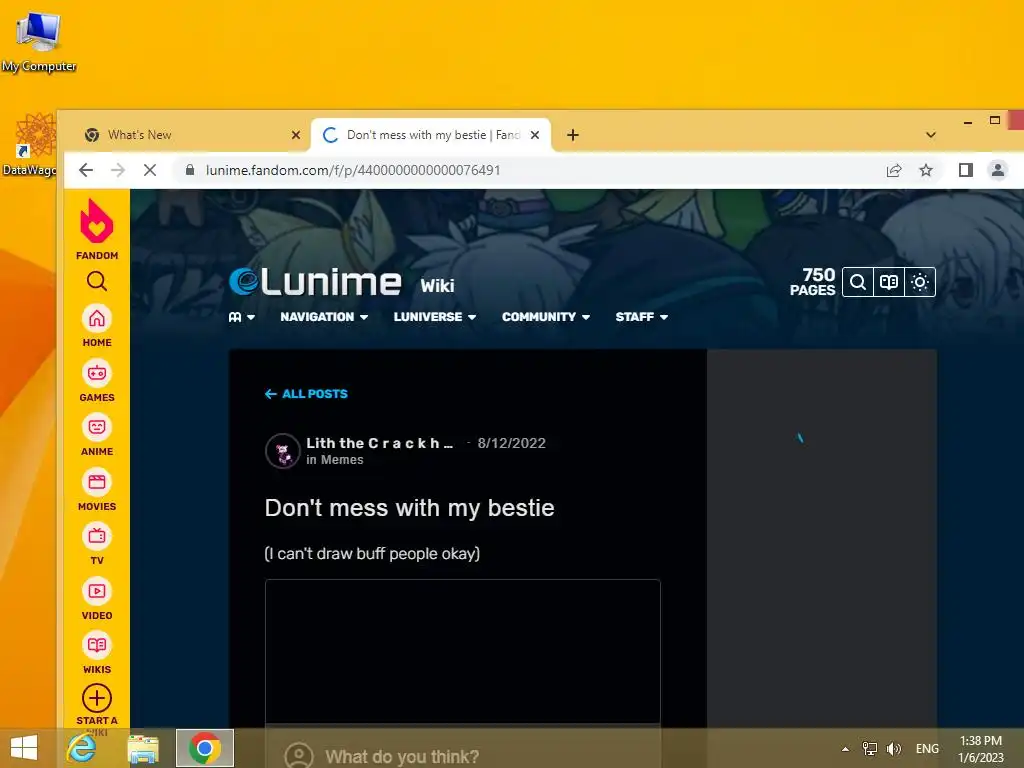Click the 750 PAGES counter
The width and height of the screenshot is (1024, 768).
coord(812,282)
